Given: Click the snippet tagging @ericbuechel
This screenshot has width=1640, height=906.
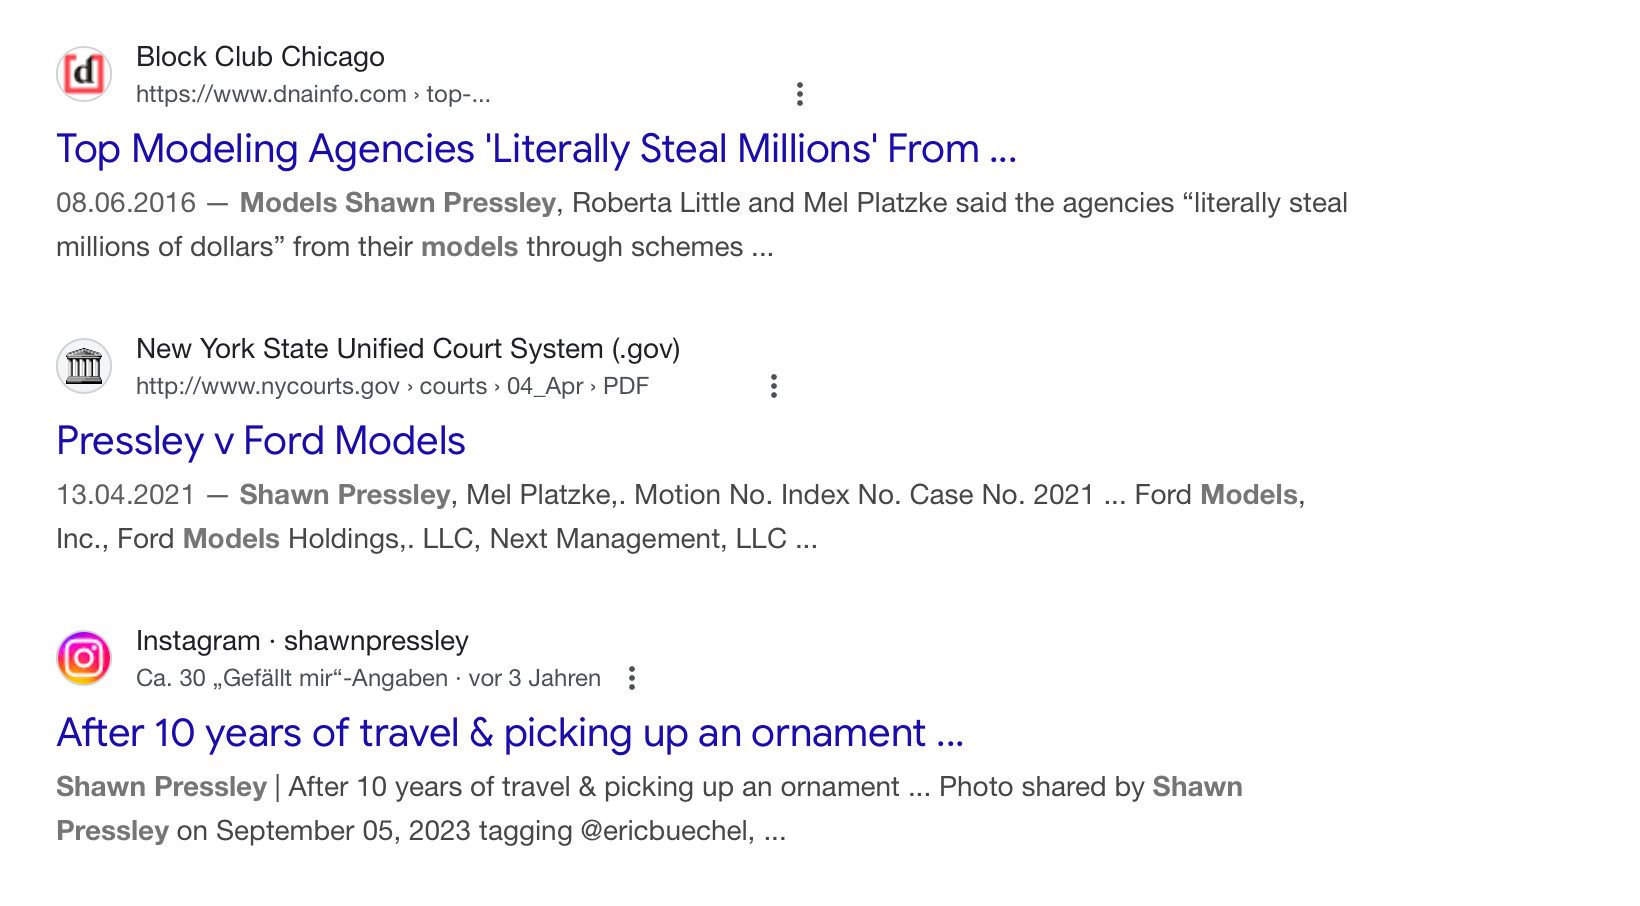Looking at the screenshot, I should [x=650, y=809].
